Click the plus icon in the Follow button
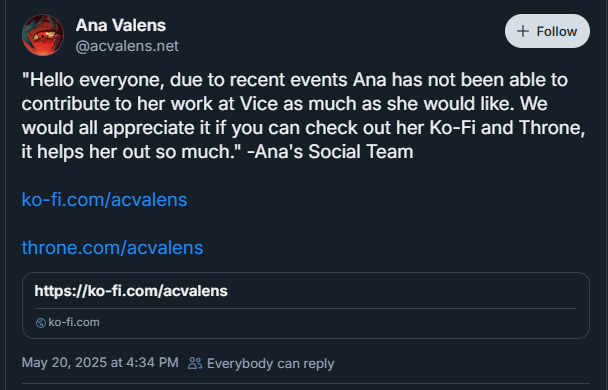This screenshot has height=390, width=608. coord(523,31)
